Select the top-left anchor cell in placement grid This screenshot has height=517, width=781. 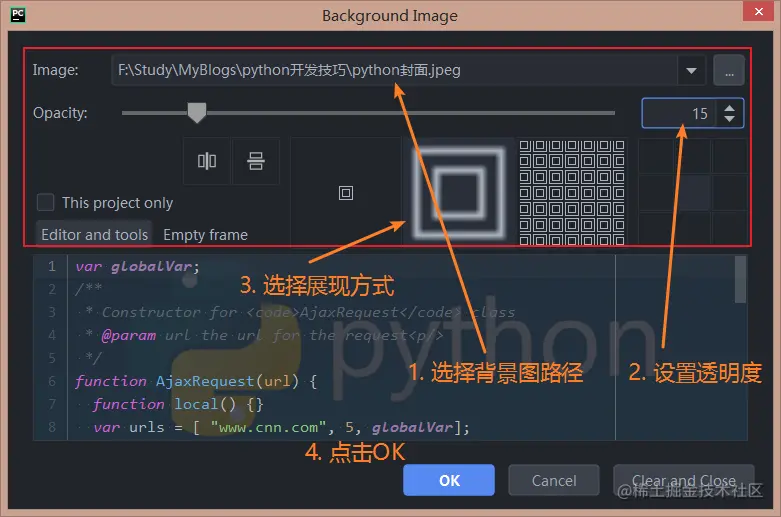pyautogui.click(x=656, y=156)
